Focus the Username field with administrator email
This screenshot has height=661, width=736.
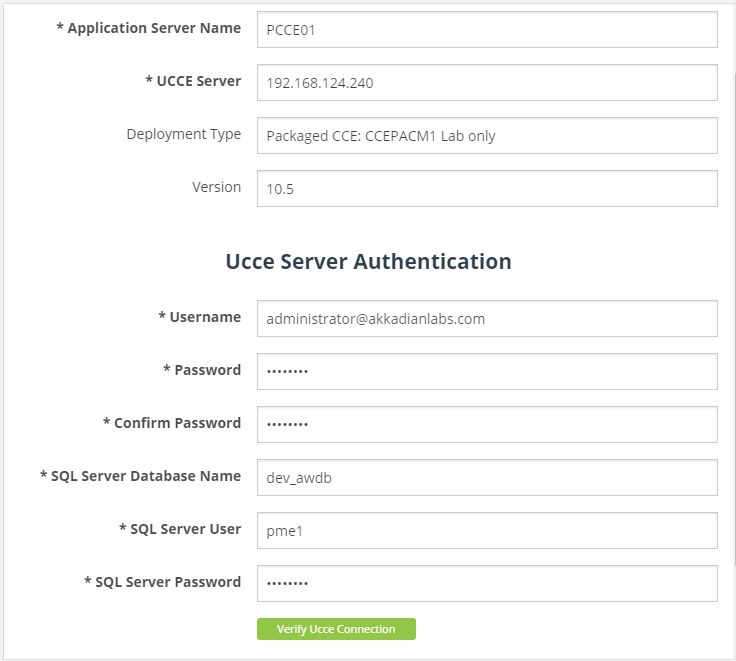(x=487, y=319)
